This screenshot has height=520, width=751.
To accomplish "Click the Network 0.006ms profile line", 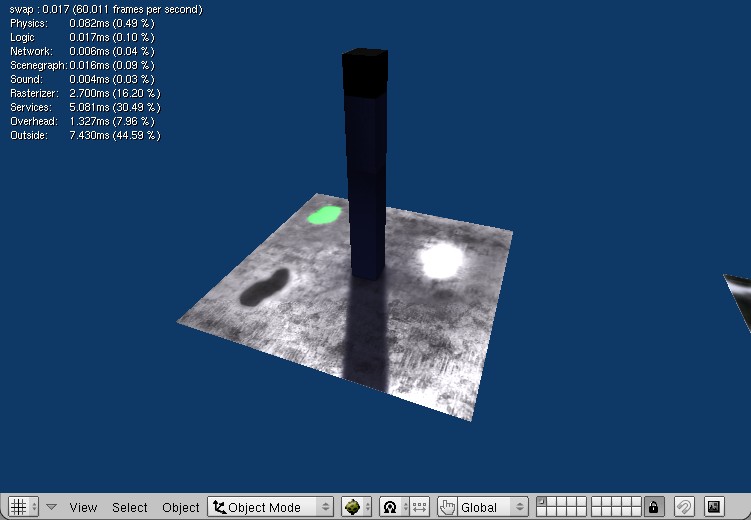I will coord(82,51).
